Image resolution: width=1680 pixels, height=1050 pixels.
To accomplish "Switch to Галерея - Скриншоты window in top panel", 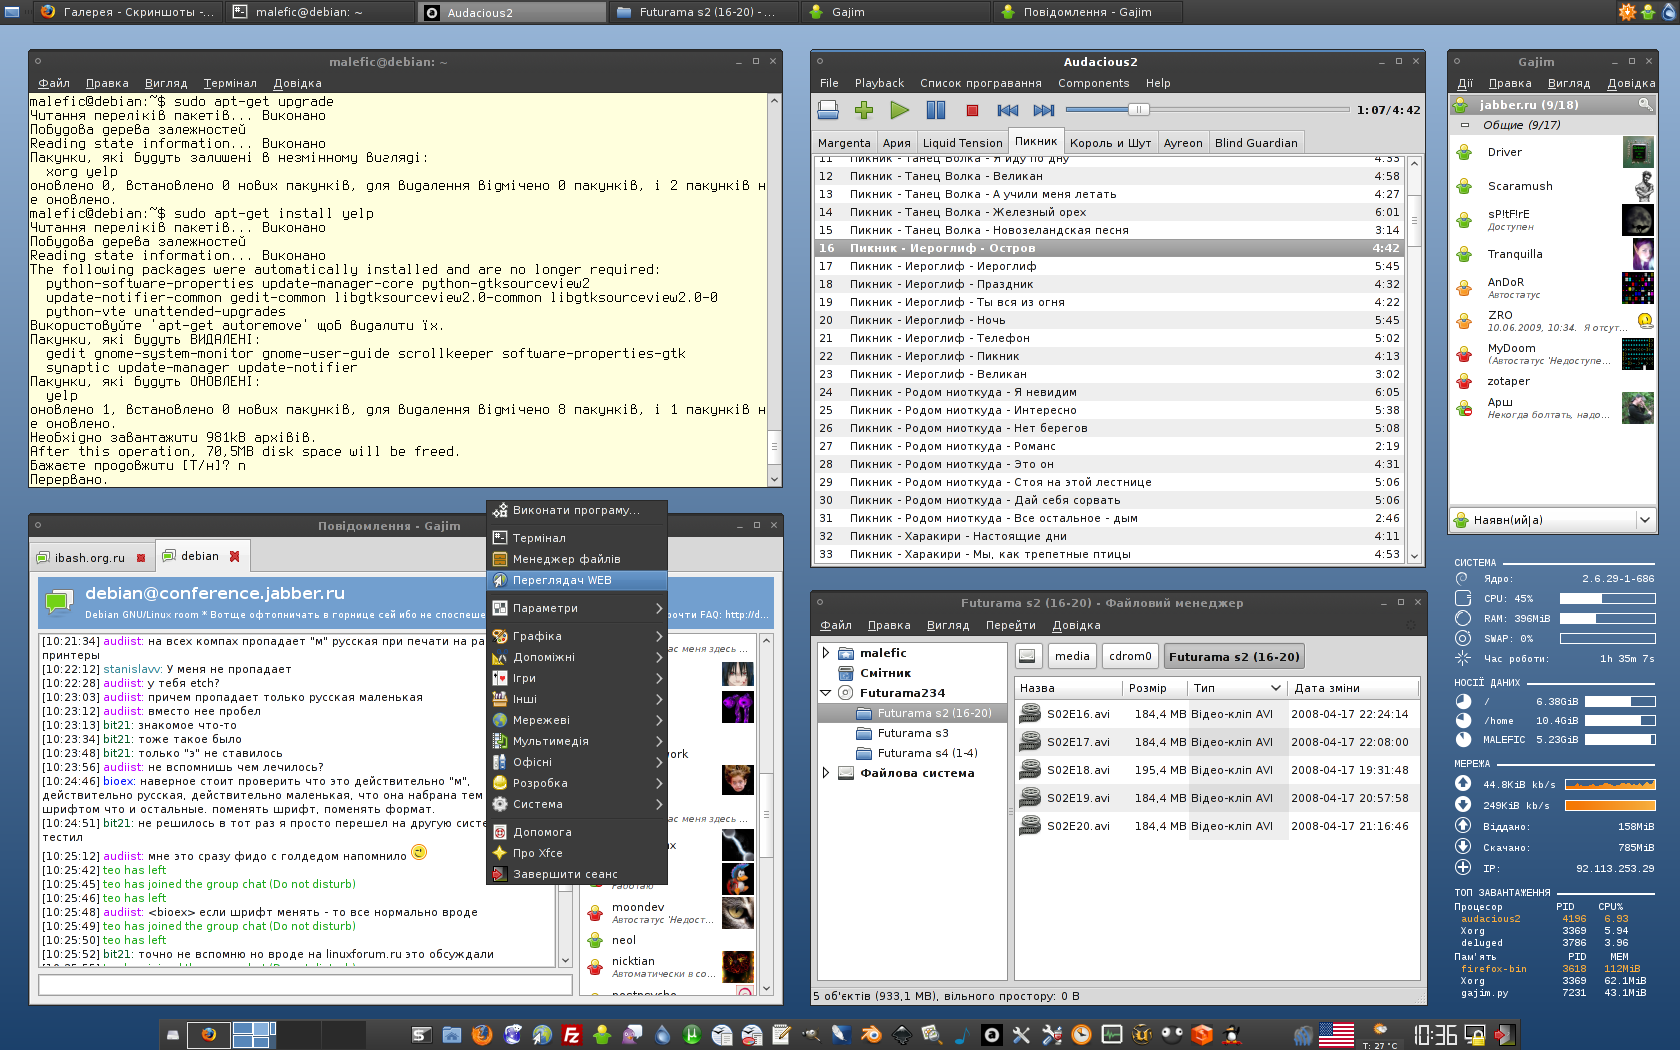I will tap(125, 12).
